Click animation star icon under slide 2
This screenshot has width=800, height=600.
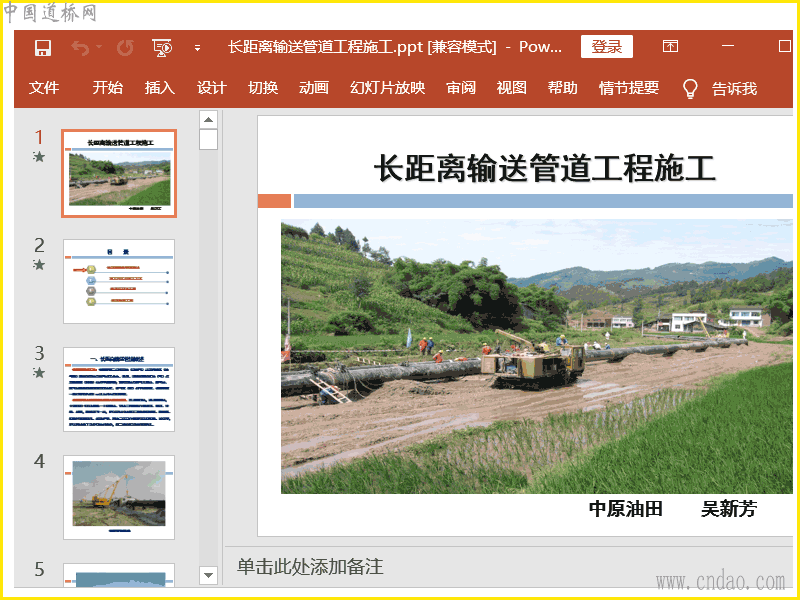click(x=39, y=265)
